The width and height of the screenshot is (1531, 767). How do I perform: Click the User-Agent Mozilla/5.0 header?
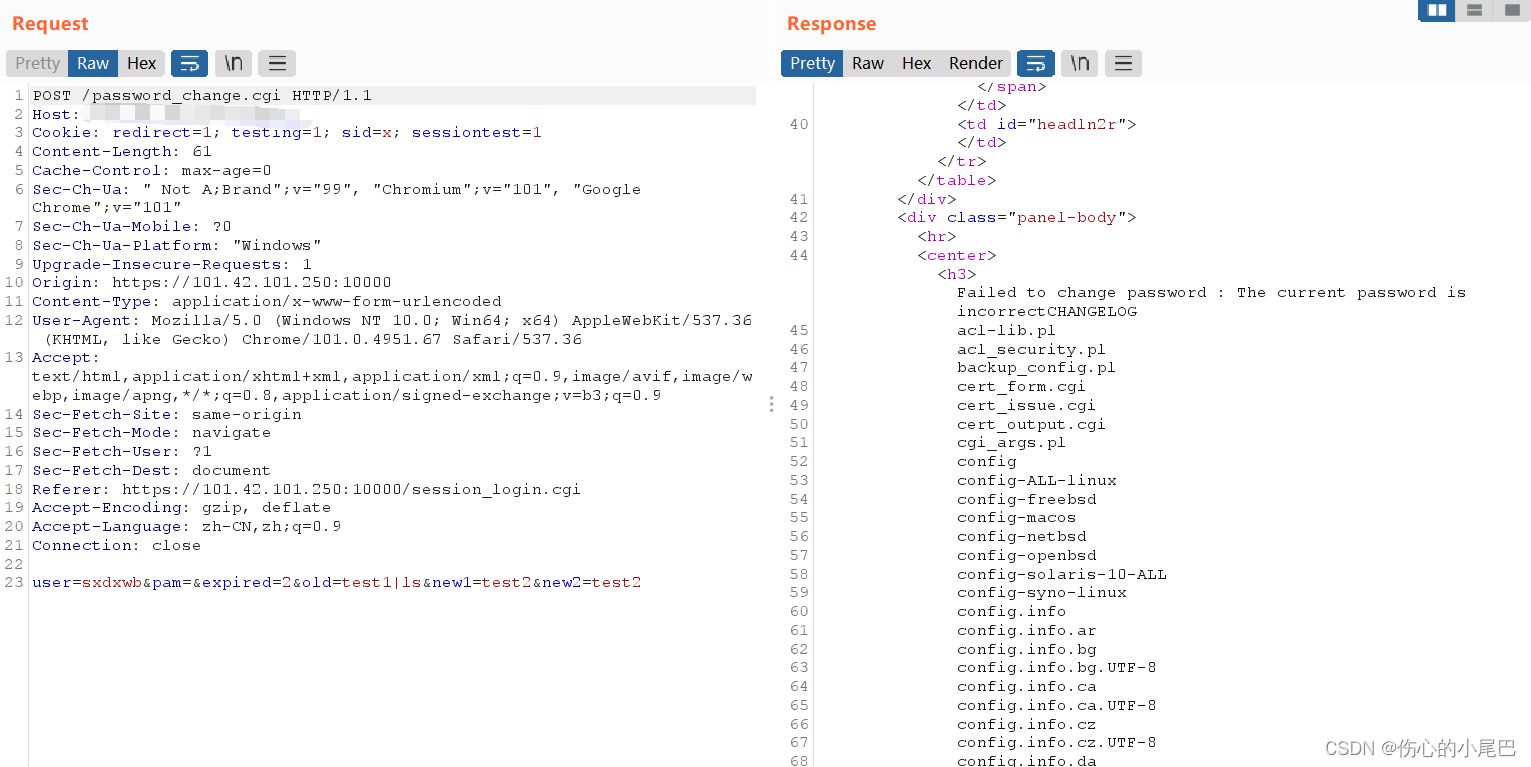pyautogui.click(x=392, y=330)
